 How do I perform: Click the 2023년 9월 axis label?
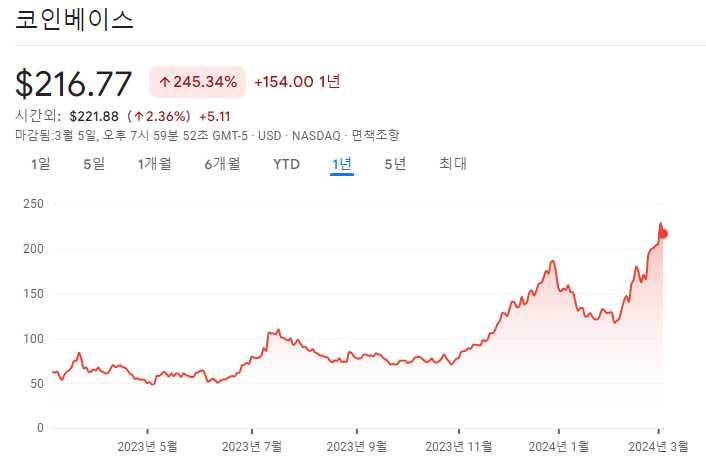(357, 446)
